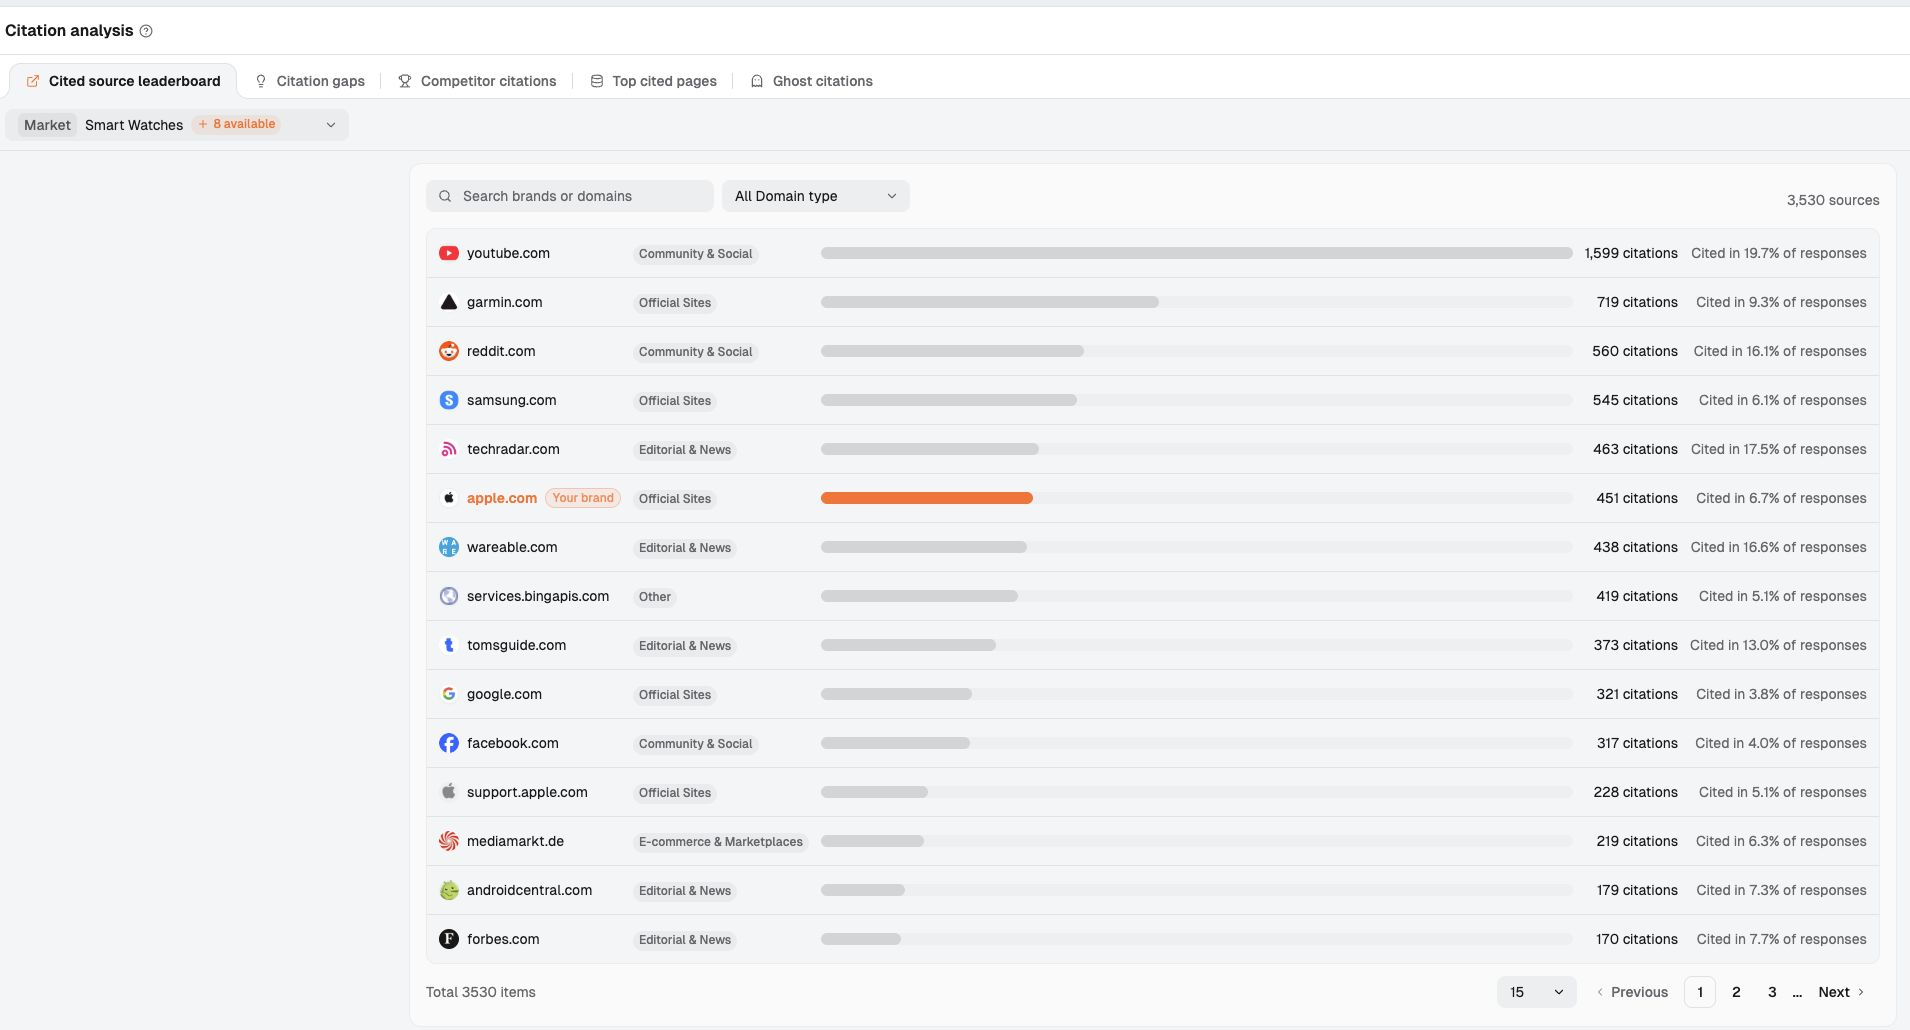
Task: Click the 451 citations value
Action: 1637,499
